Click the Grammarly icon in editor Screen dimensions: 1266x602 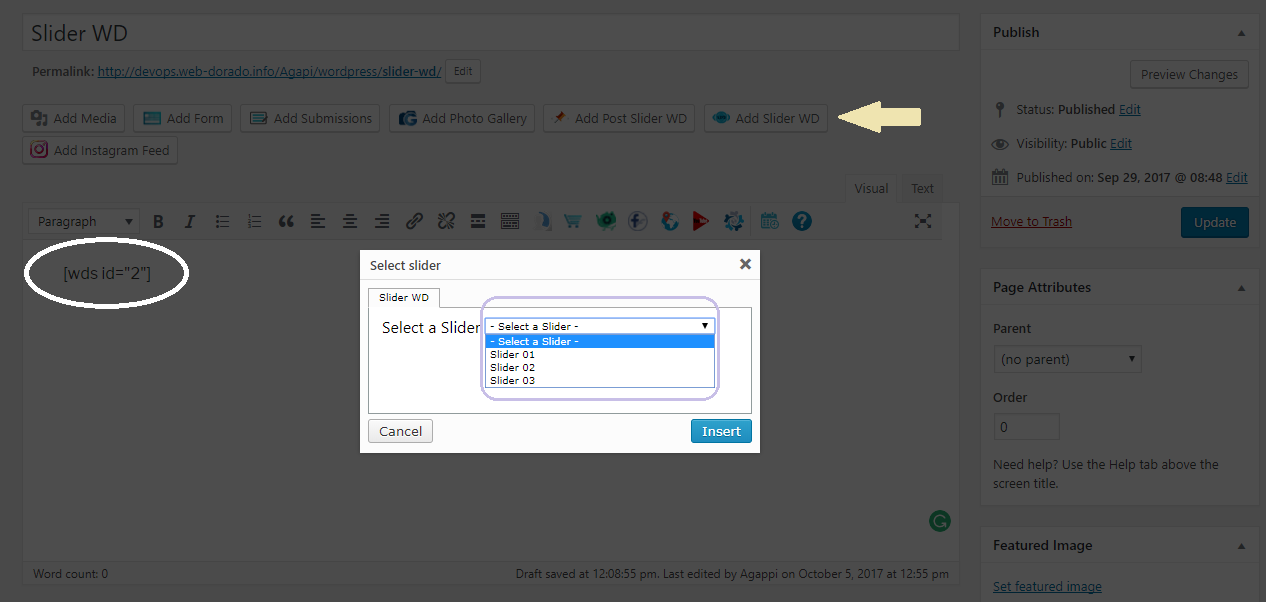click(x=939, y=521)
